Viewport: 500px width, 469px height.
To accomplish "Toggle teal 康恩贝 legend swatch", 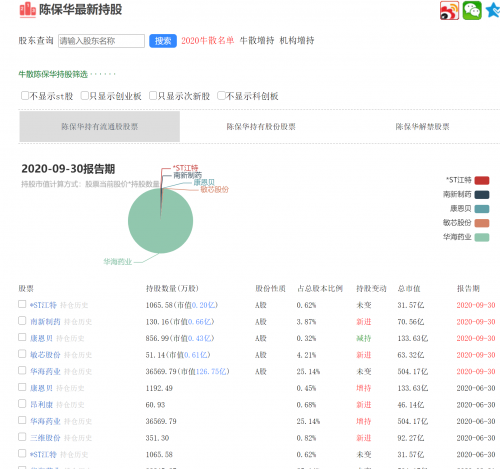I will pos(482,209).
